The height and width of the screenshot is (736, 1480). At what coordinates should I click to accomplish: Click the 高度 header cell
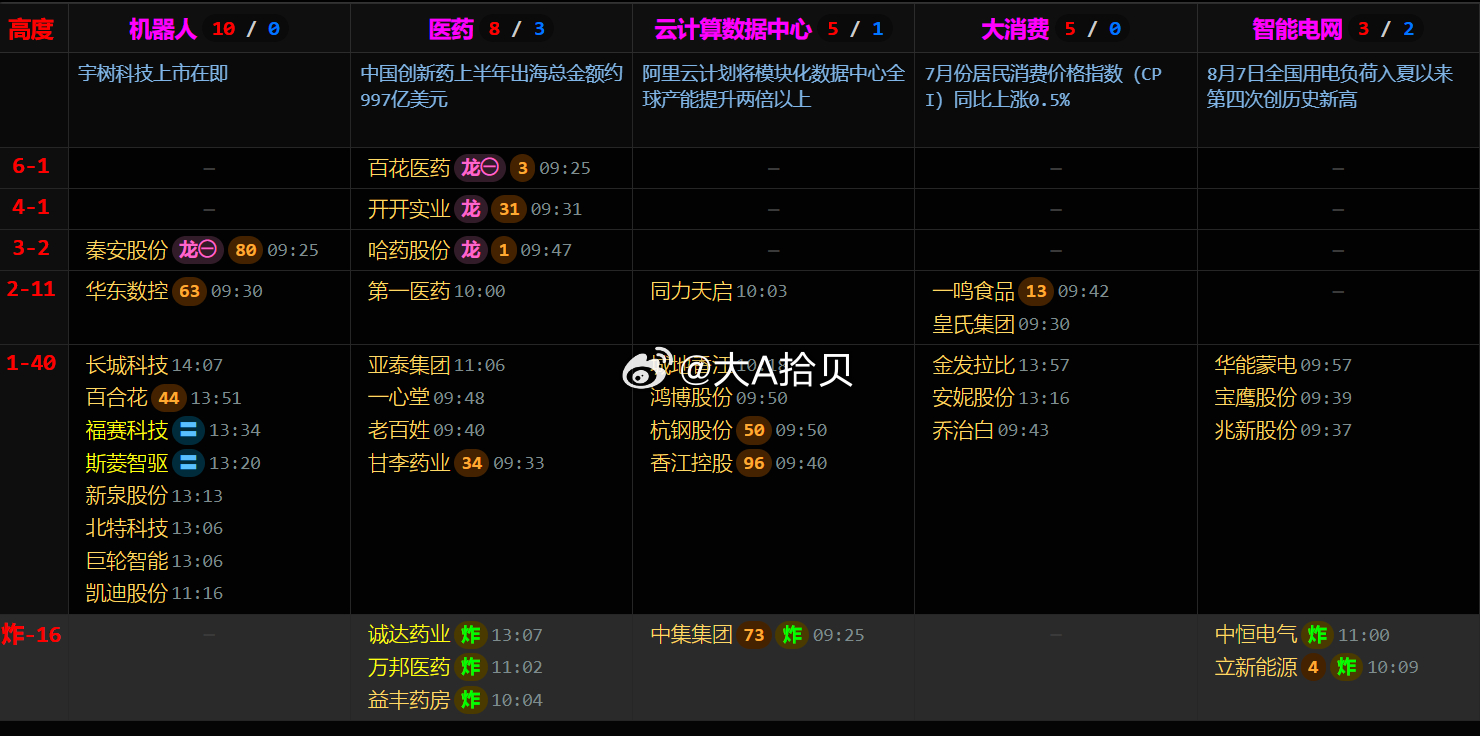coord(30,29)
